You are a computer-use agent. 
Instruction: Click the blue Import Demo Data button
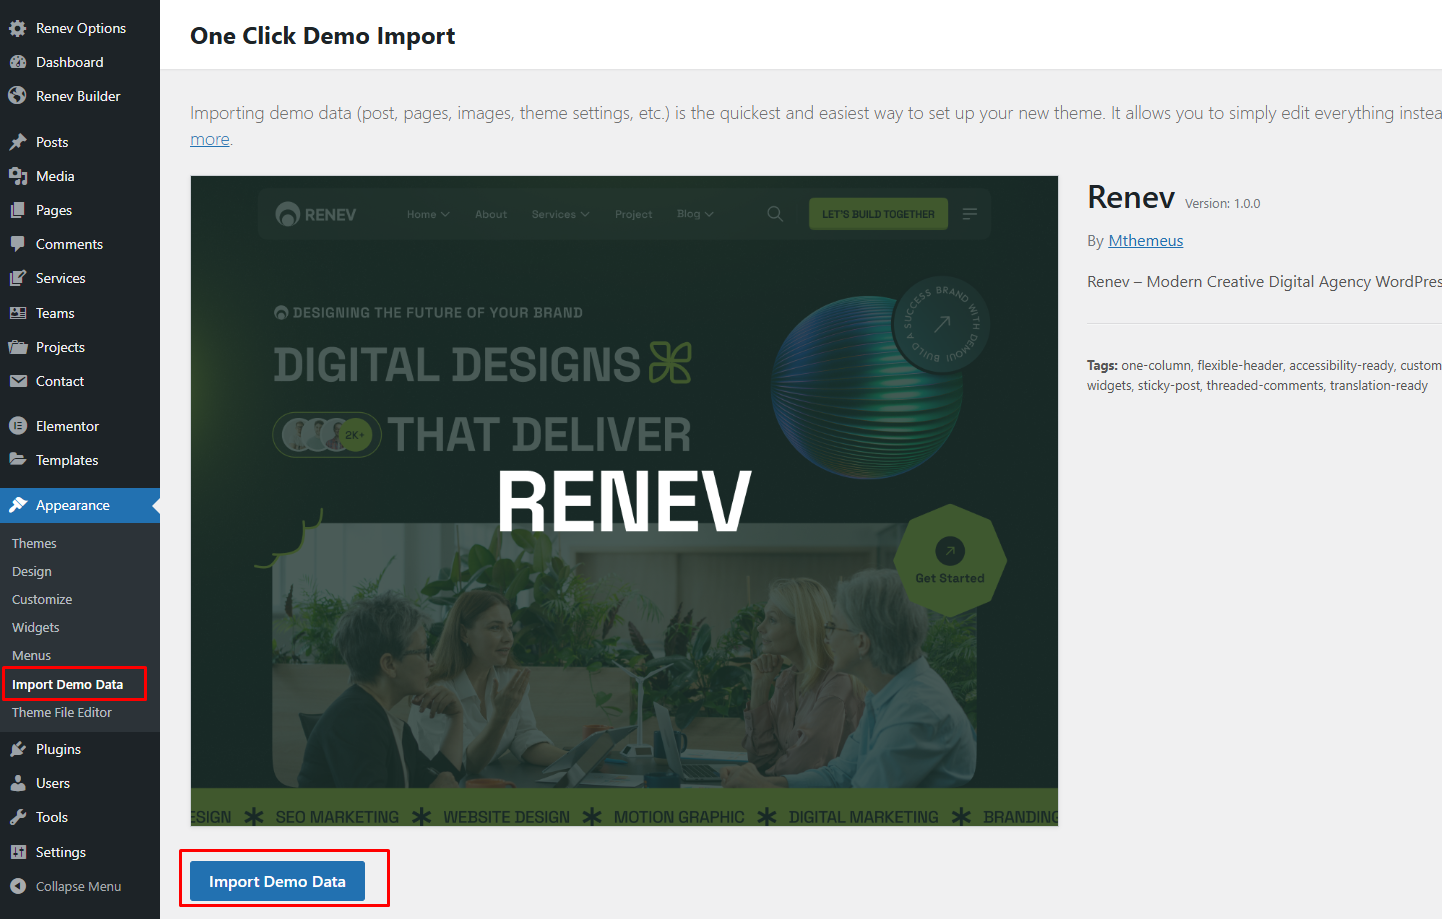[277, 881]
